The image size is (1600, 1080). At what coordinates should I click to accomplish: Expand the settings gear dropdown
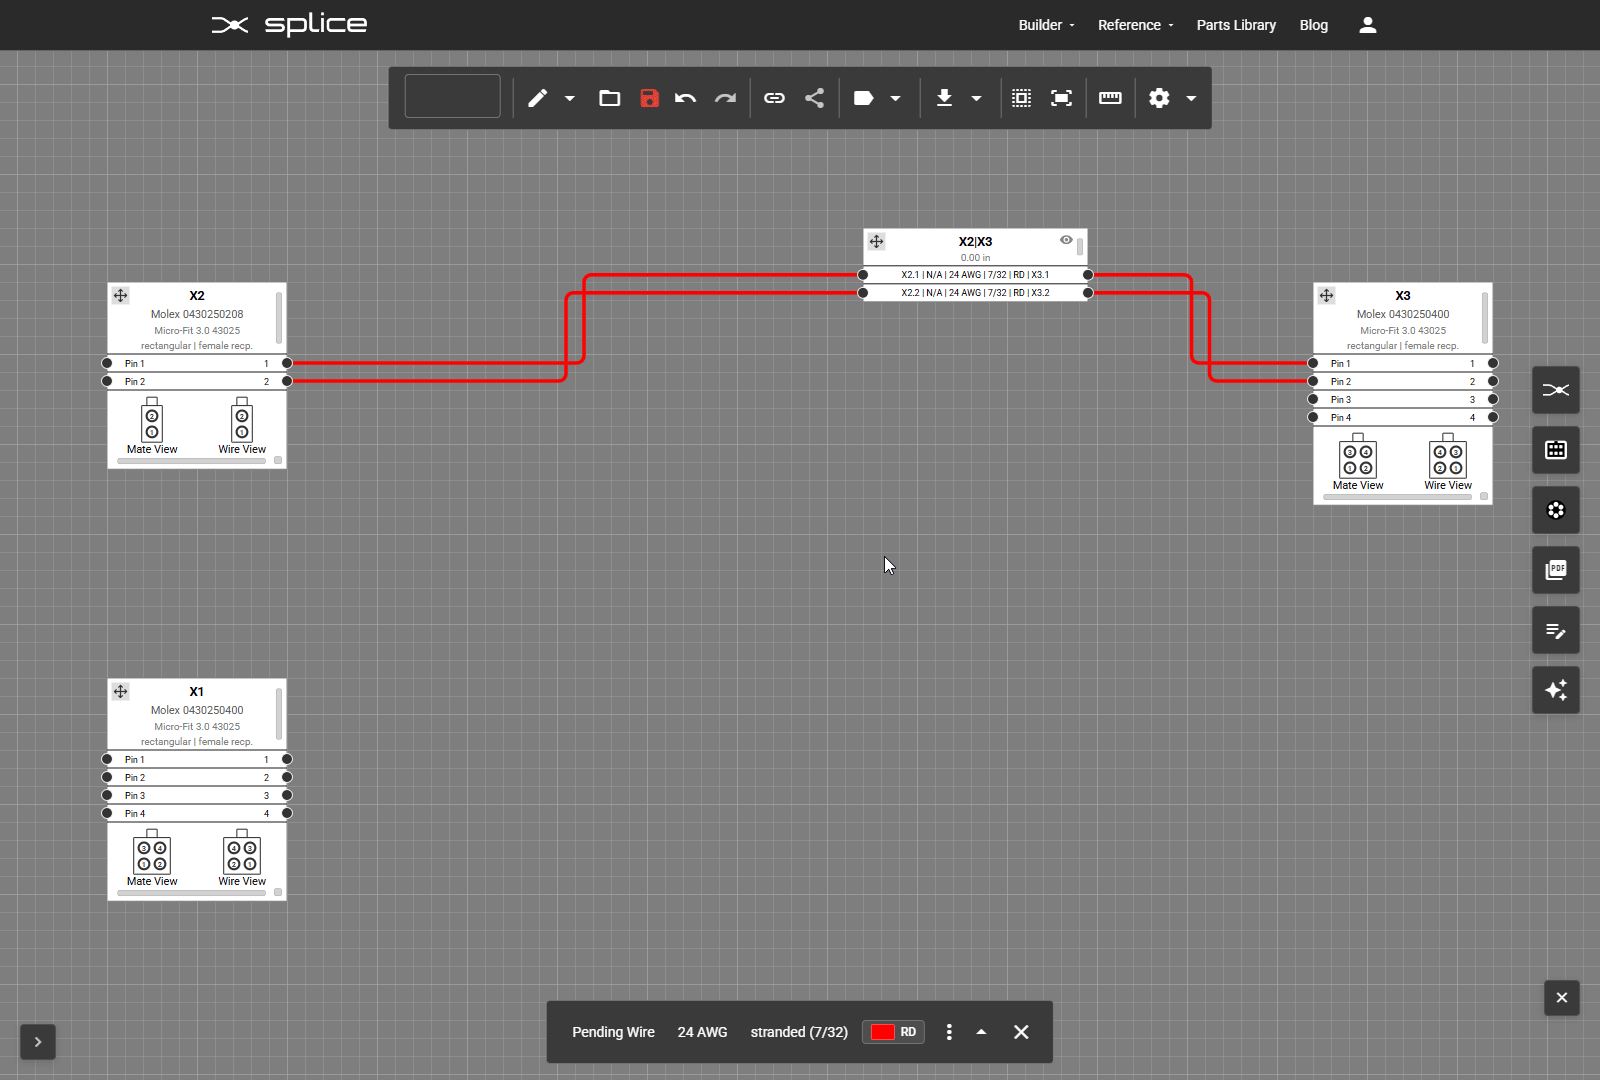(x=1190, y=98)
